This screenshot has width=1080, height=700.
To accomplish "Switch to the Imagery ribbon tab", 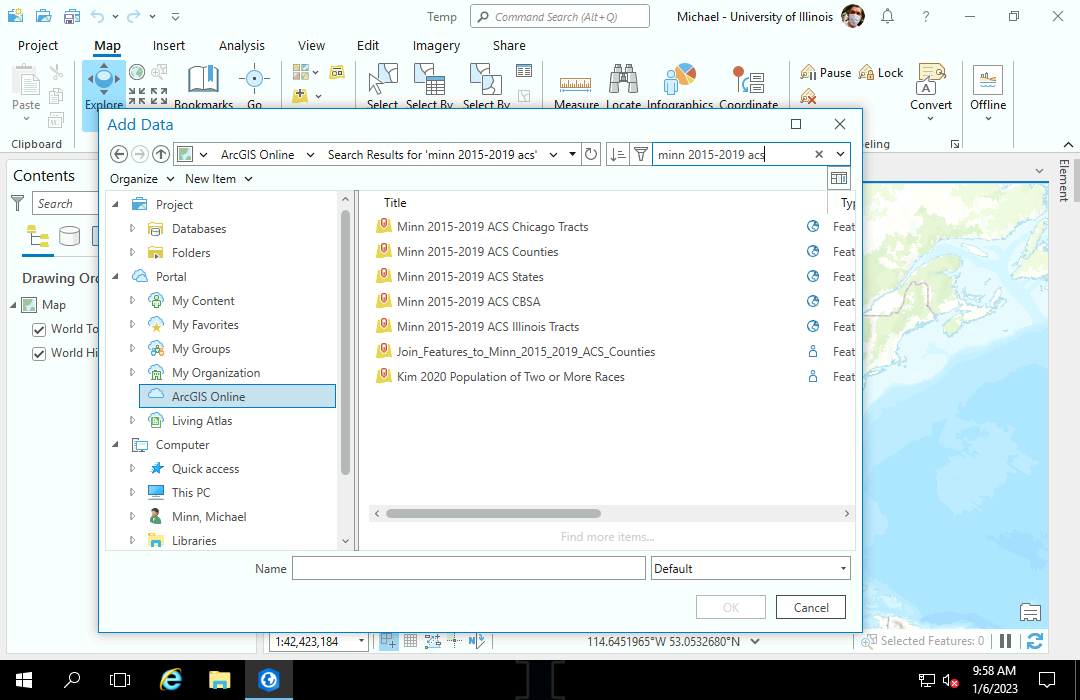I will pyautogui.click(x=436, y=45).
